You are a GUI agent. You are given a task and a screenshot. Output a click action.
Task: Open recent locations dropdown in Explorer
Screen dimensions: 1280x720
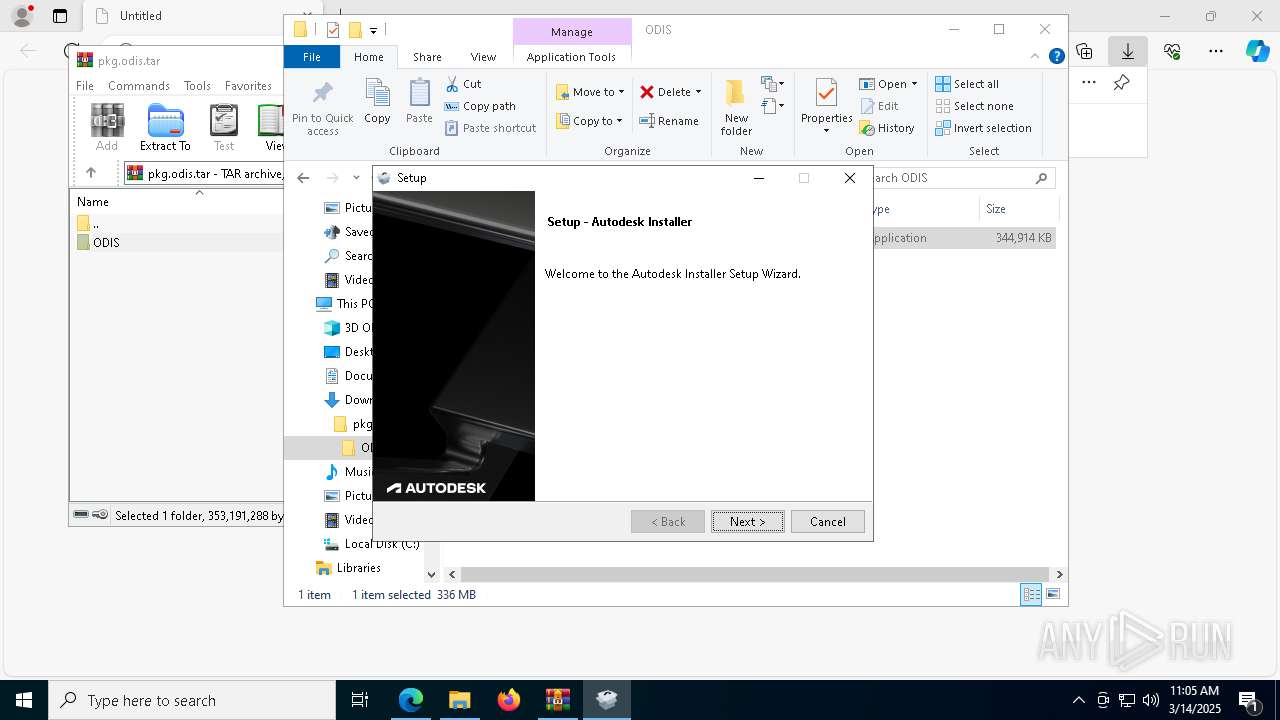(x=356, y=178)
